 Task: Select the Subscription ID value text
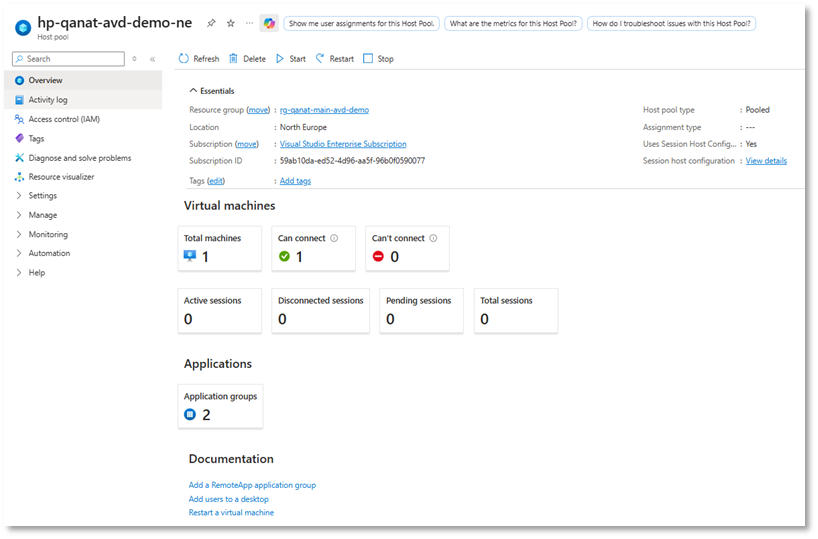click(352, 161)
